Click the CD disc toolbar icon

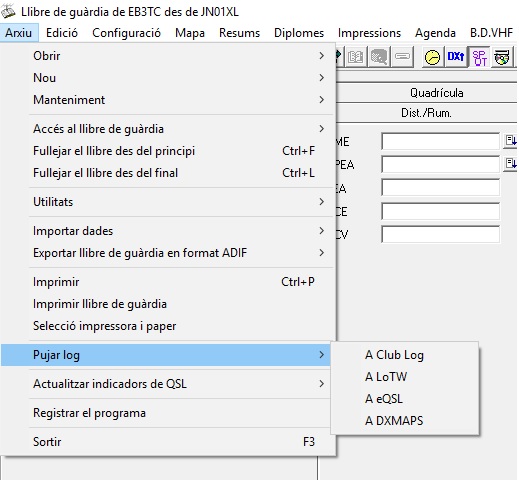502,57
